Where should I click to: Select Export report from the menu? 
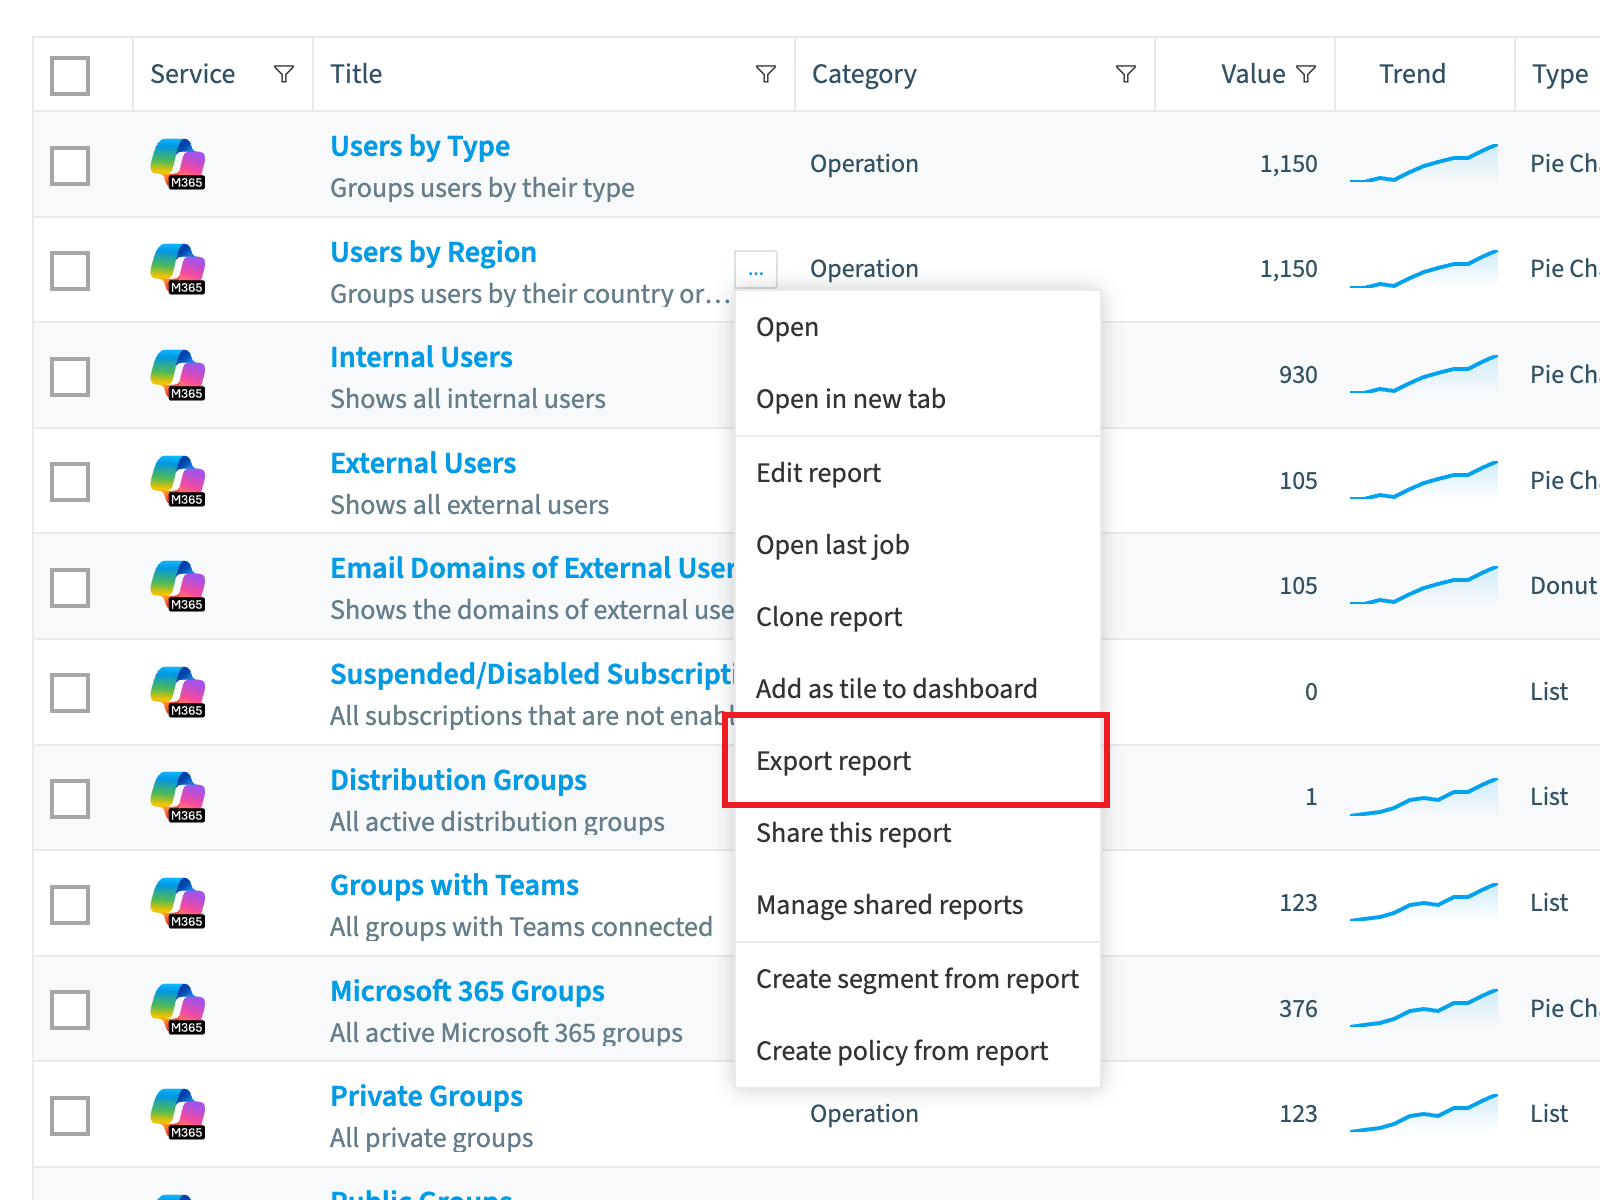click(x=918, y=761)
